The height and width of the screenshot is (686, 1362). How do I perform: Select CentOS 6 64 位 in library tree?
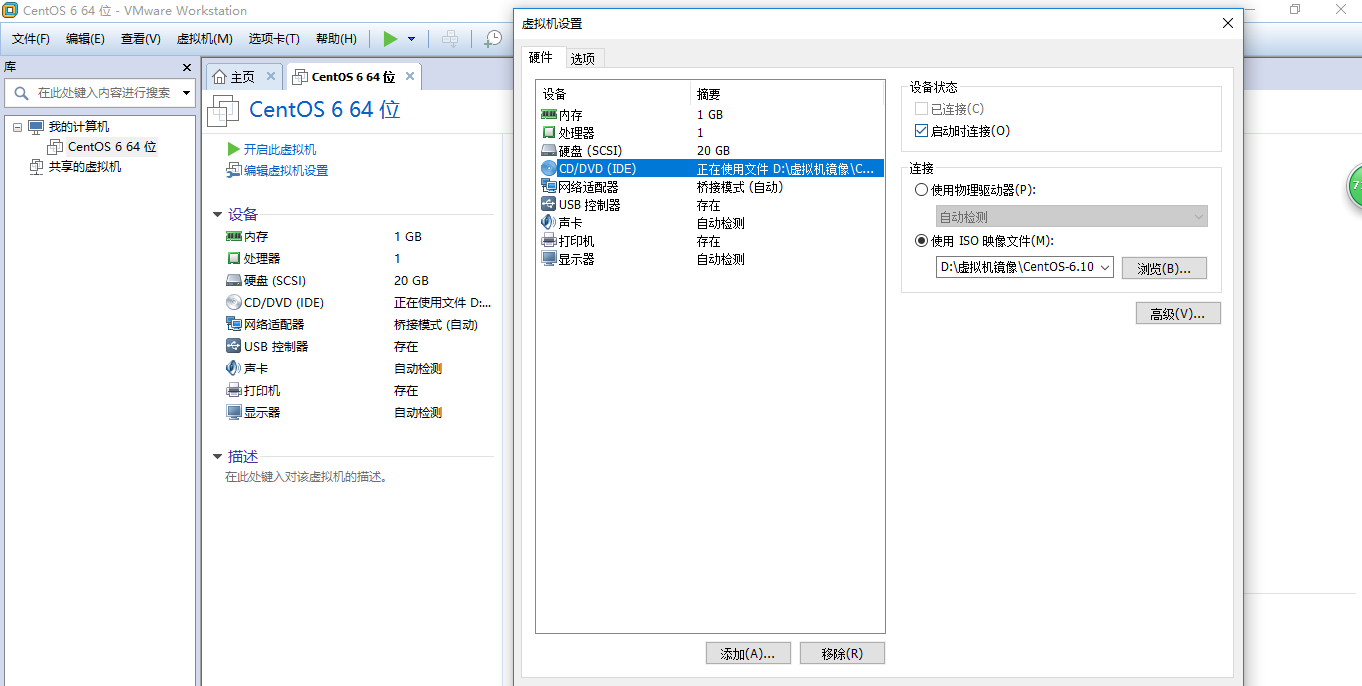pos(112,147)
